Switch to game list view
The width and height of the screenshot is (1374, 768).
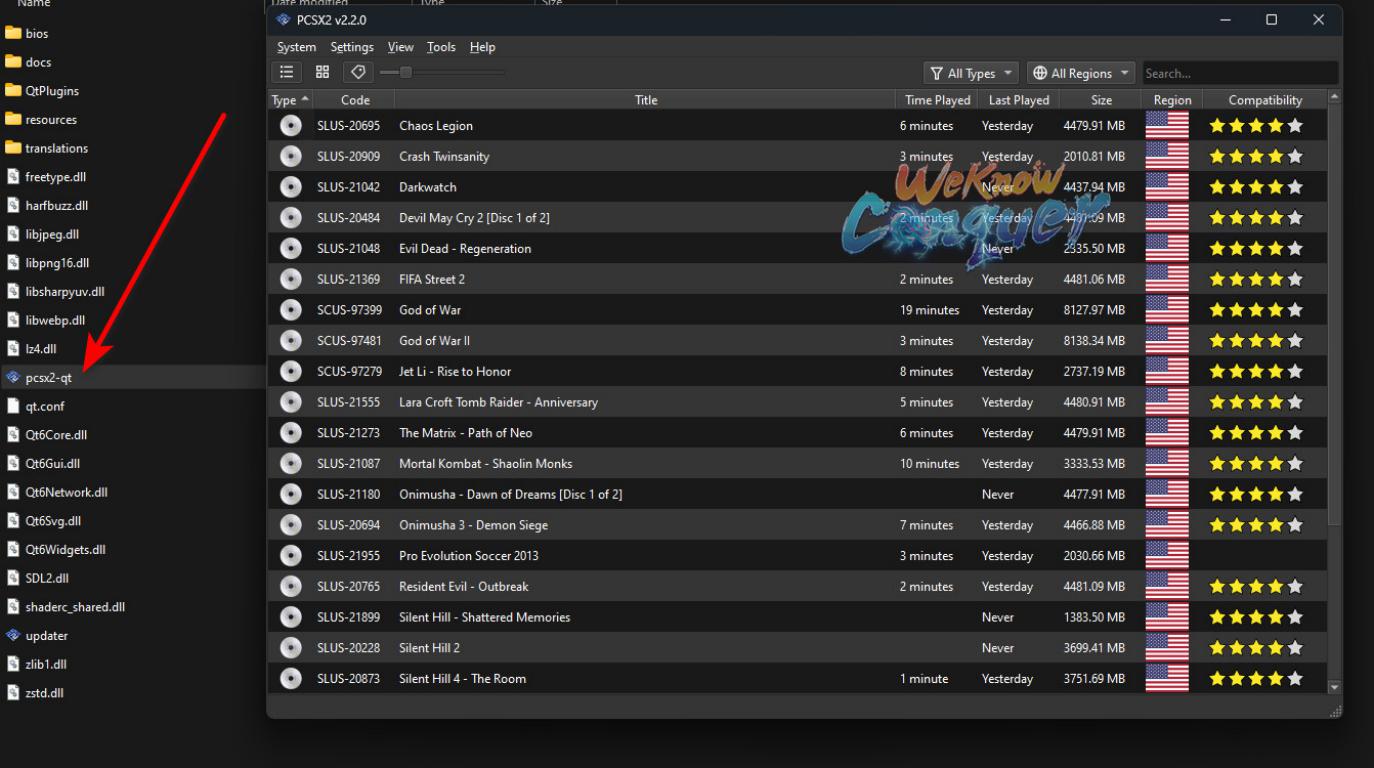(287, 72)
